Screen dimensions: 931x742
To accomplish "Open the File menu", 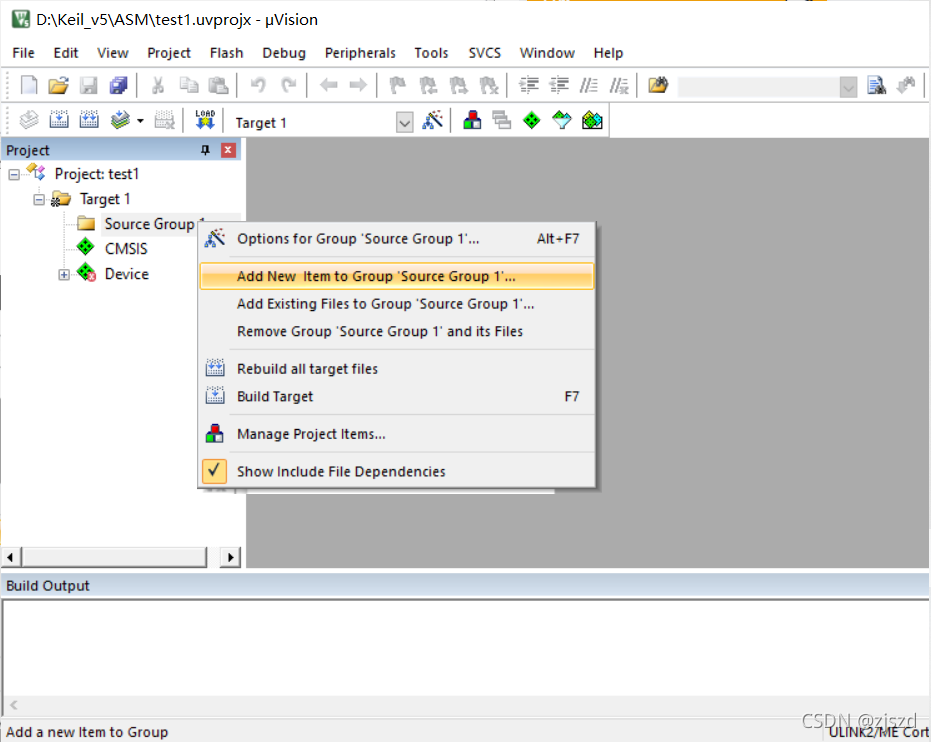I will point(23,53).
